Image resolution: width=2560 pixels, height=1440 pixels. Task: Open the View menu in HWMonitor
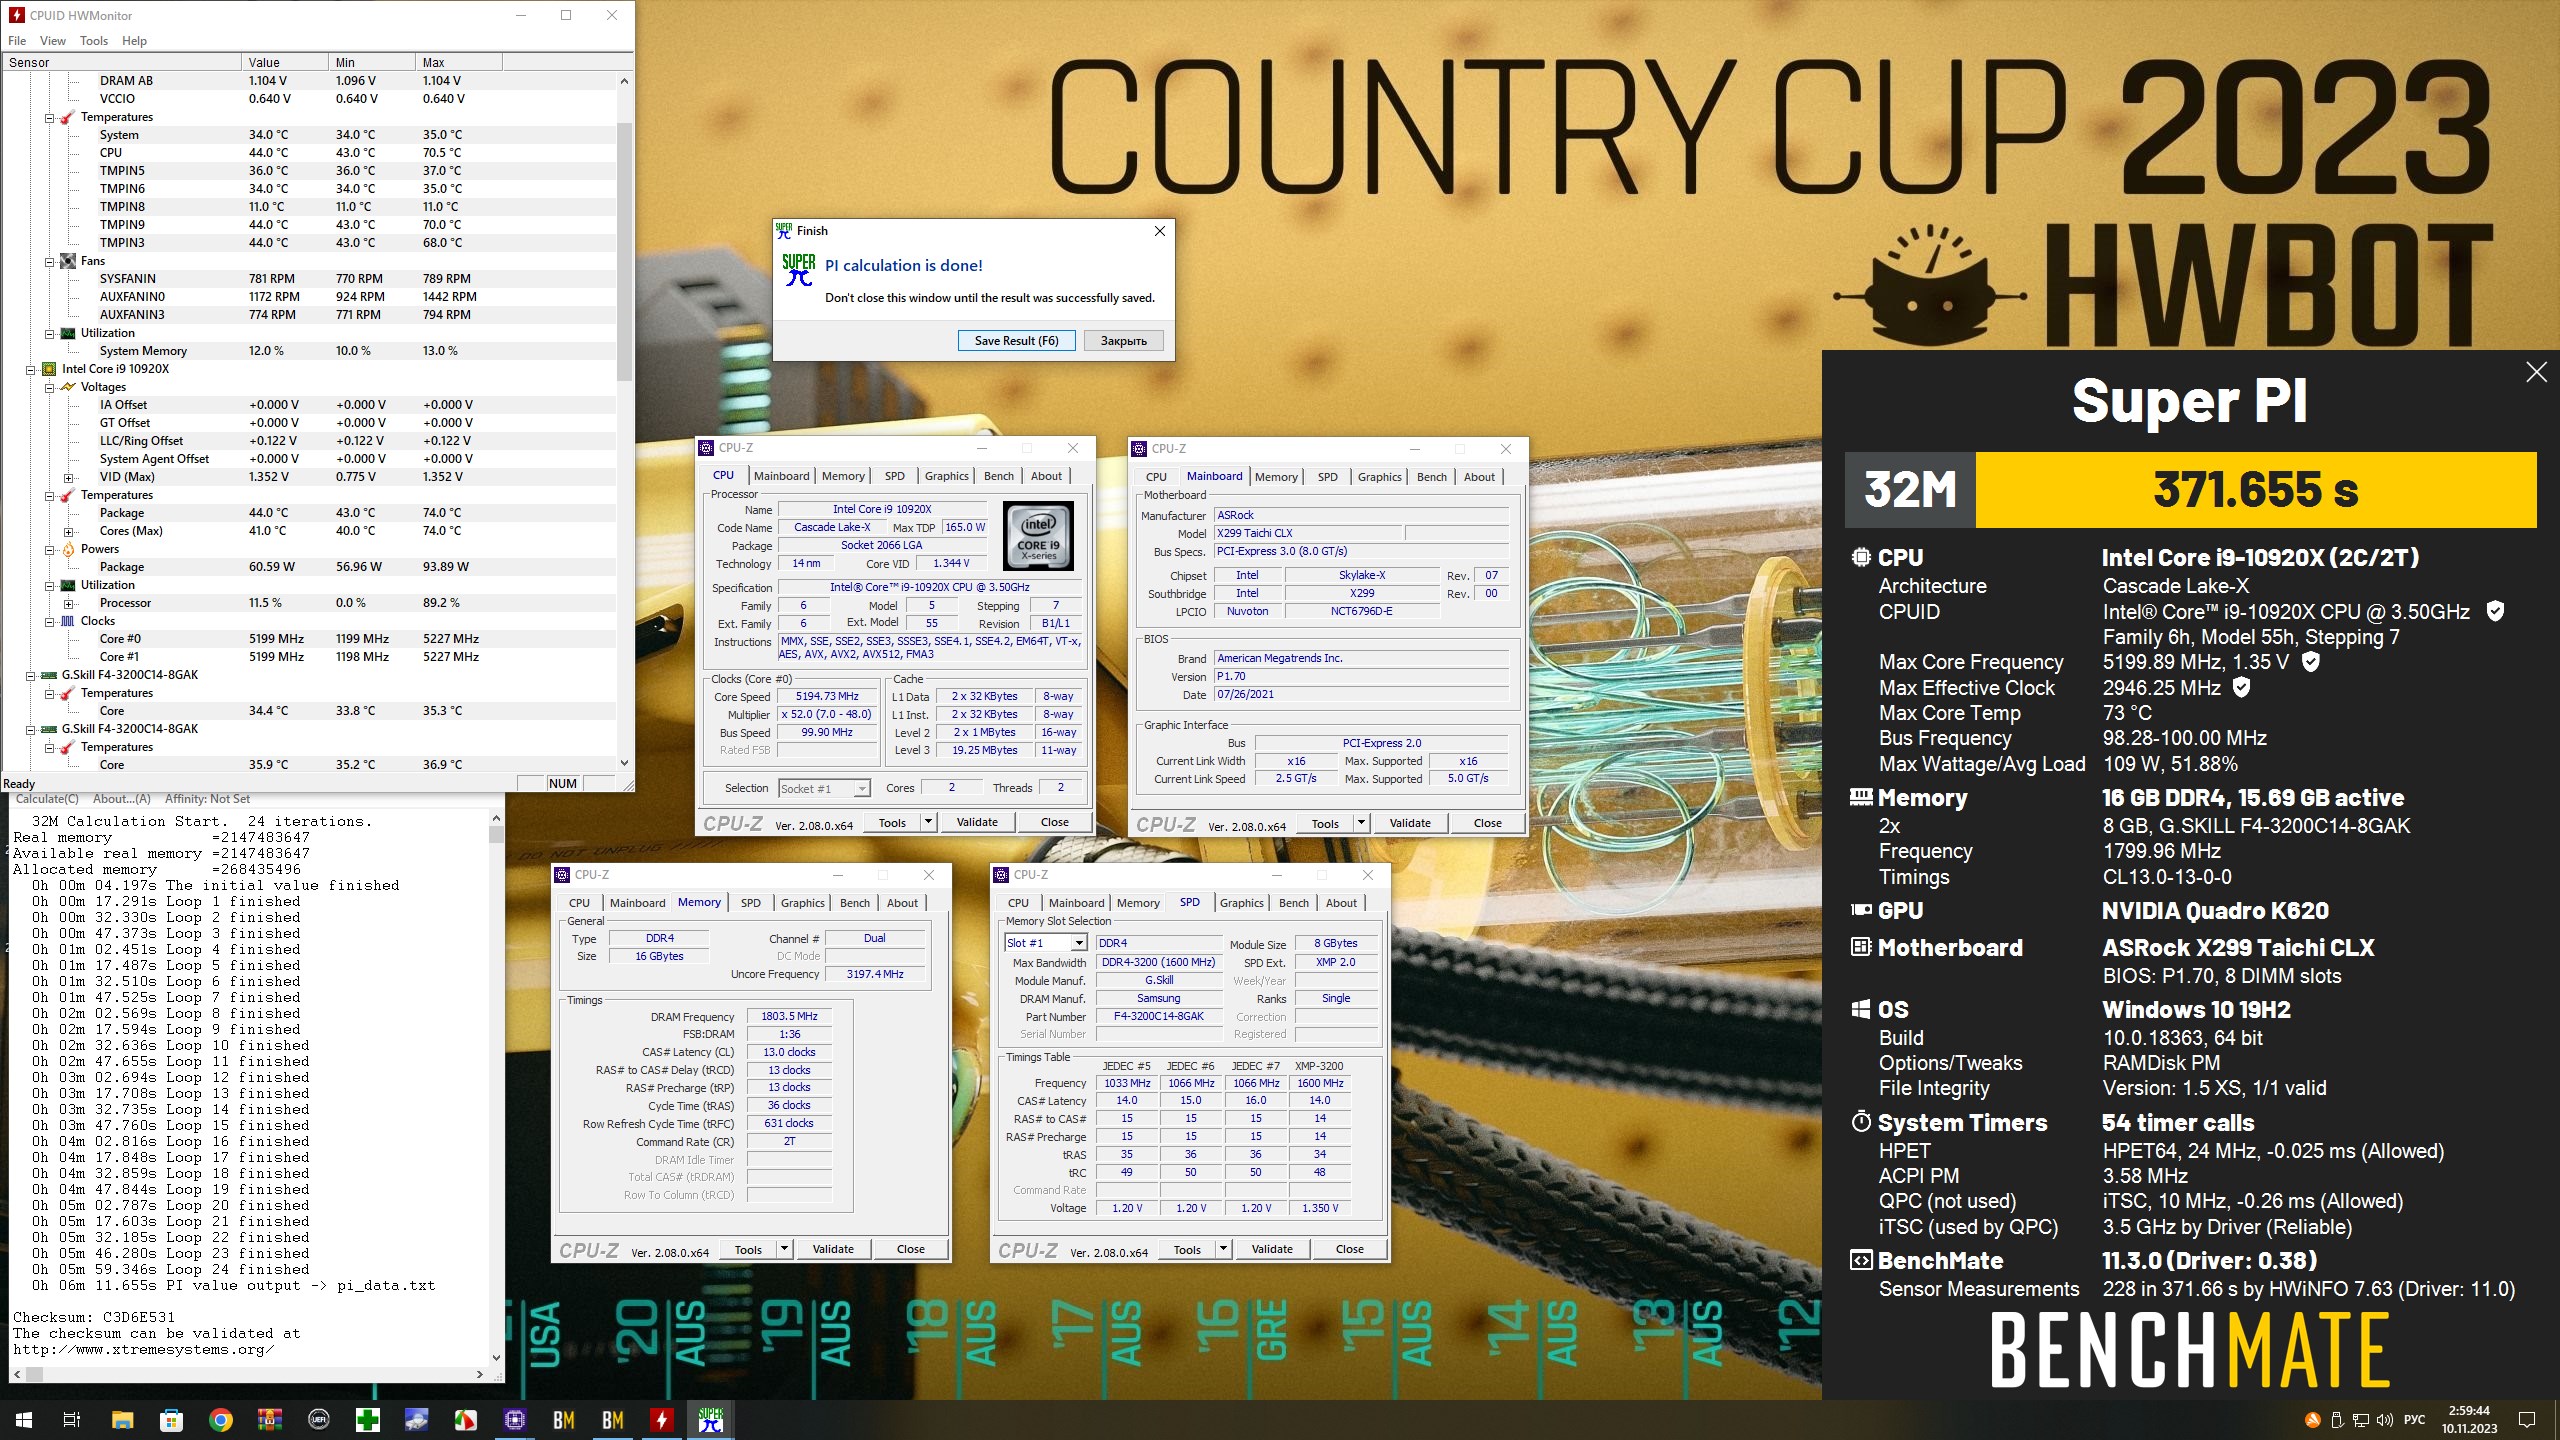(52, 41)
